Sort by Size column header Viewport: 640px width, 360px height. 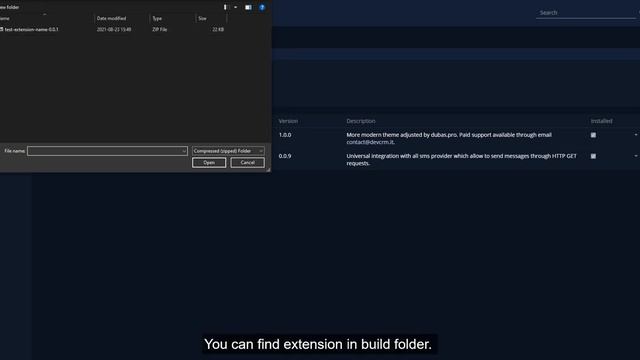[202, 18]
